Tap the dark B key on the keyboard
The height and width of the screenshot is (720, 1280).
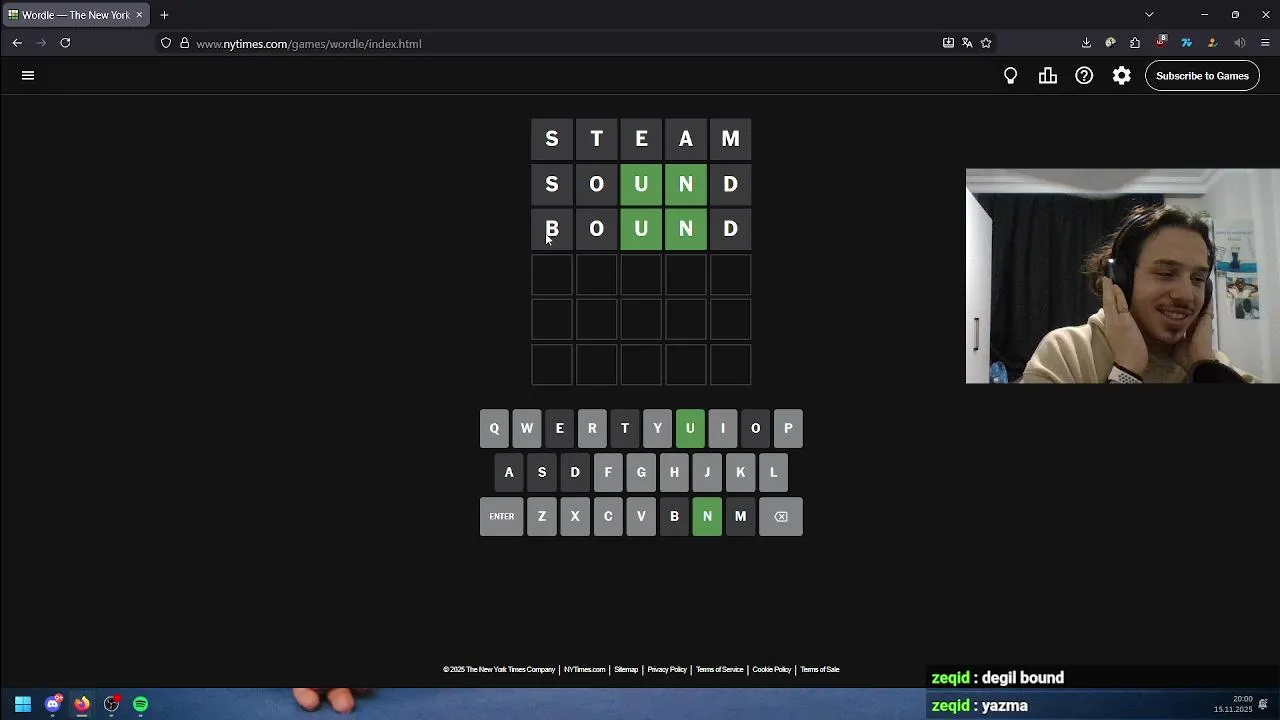674,517
